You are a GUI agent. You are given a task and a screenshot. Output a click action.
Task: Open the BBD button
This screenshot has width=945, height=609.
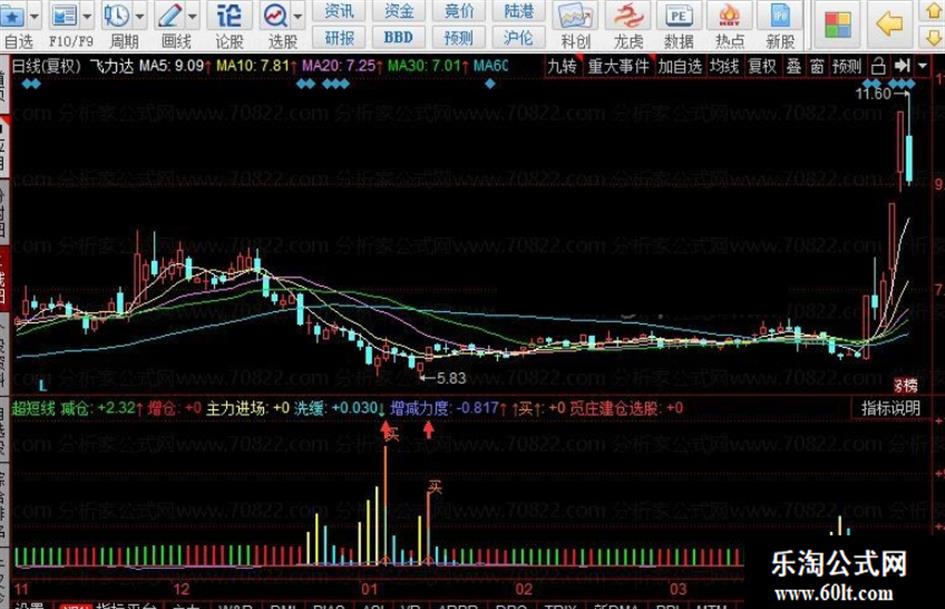tap(399, 38)
